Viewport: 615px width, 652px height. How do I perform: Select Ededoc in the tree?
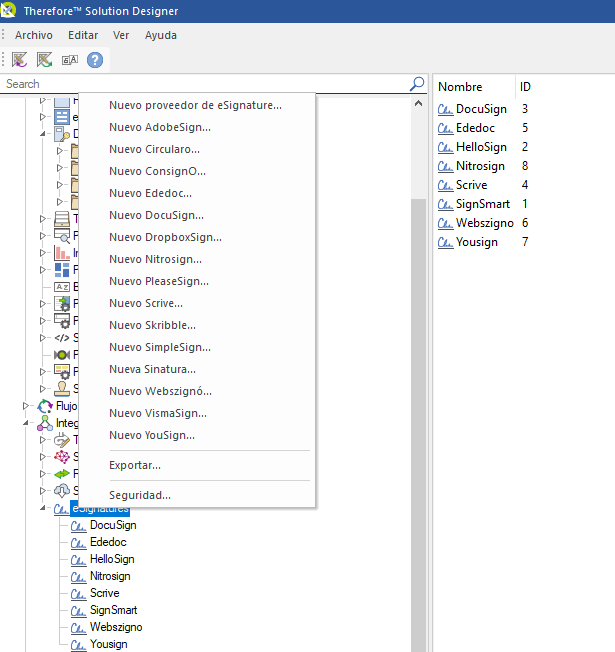pyautogui.click(x=108, y=542)
